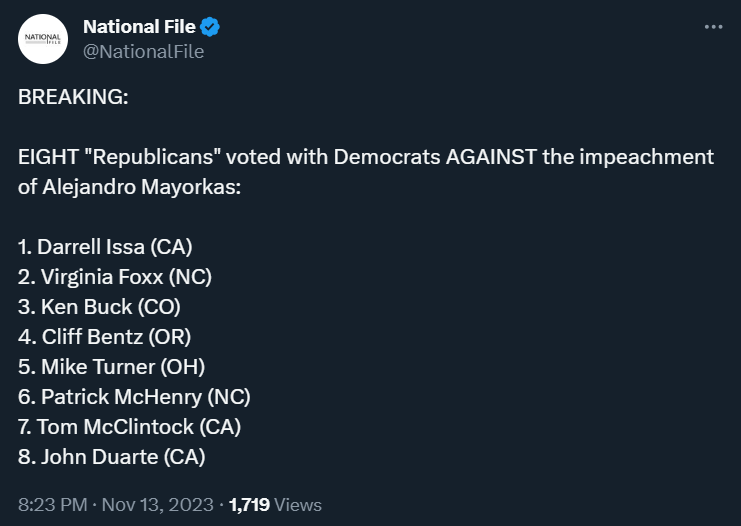The width and height of the screenshot is (741, 526).
Task: Open the @NationalFile handle link
Action: point(144,52)
